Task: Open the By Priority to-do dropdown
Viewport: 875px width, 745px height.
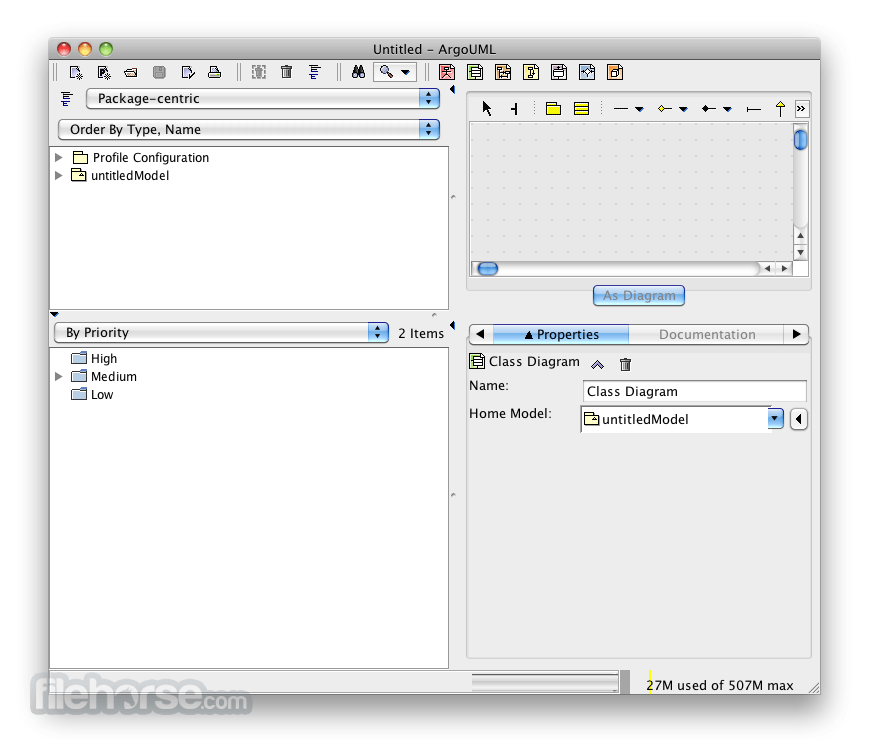Action: point(222,333)
